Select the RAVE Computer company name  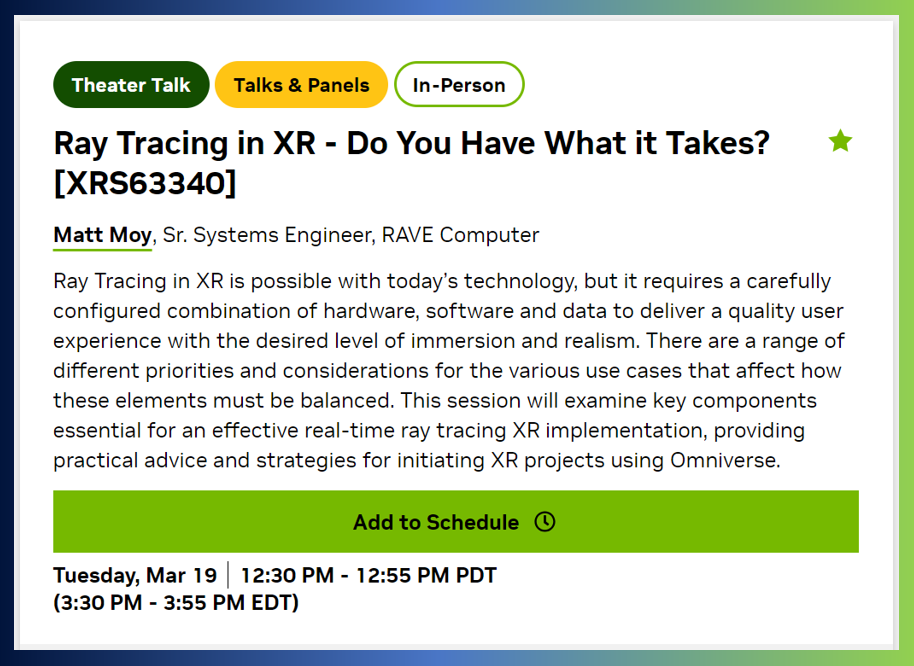[x=461, y=234]
